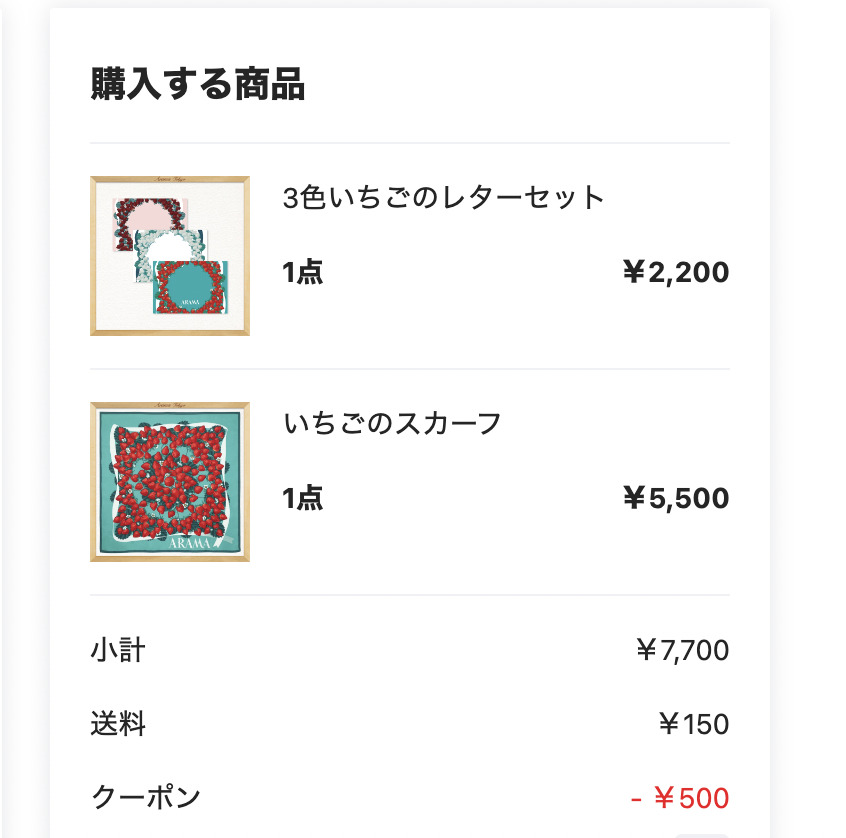Click the 小計 label
846x838 pixels.
tap(118, 650)
